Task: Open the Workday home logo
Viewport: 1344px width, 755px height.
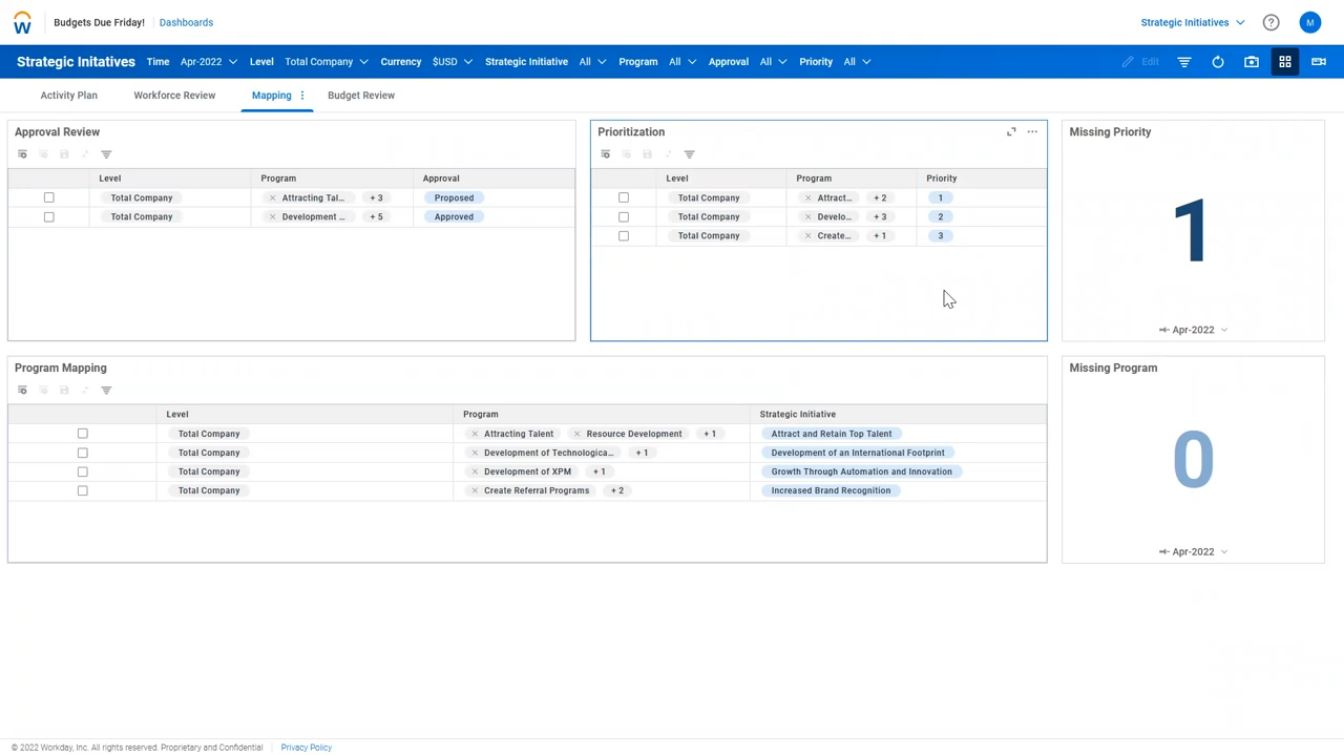Action: pyautogui.click(x=19, y=21)
